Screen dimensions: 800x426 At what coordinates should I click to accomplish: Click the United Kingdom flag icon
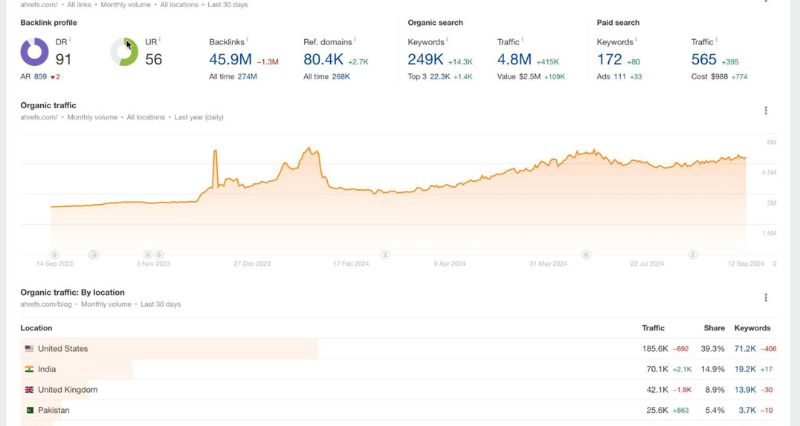click(29, 389)
